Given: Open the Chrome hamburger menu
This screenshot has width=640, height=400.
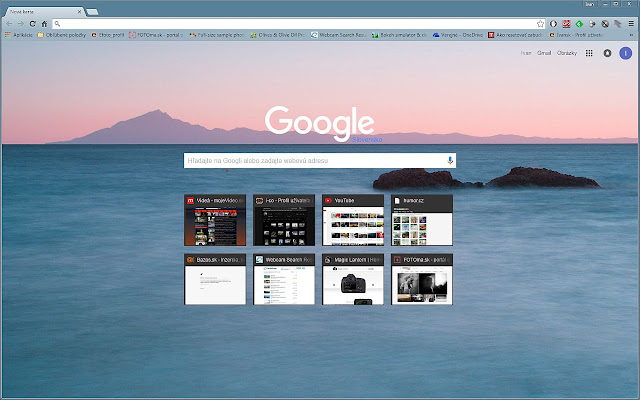Looking at the screenshot, I should click(x=631, y=24).
